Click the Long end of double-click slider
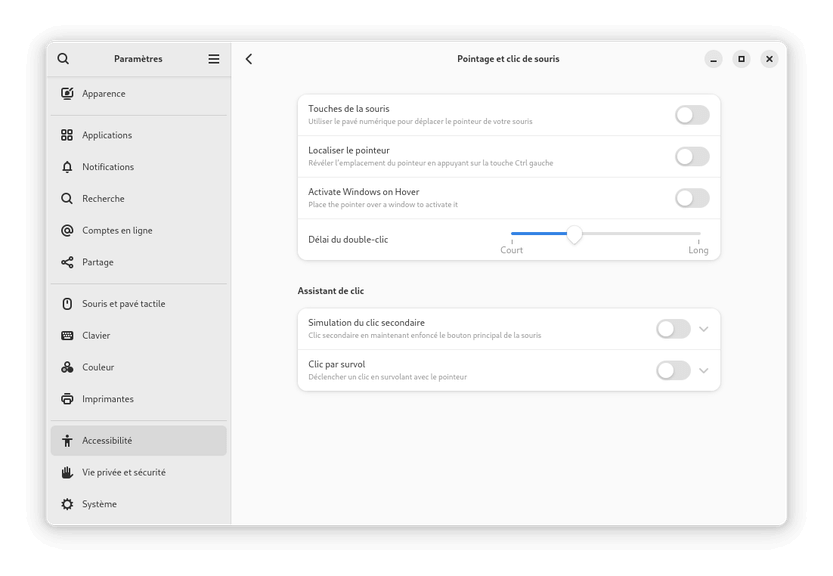The height and width of the screenshot is (576, 833). (698, 250)
